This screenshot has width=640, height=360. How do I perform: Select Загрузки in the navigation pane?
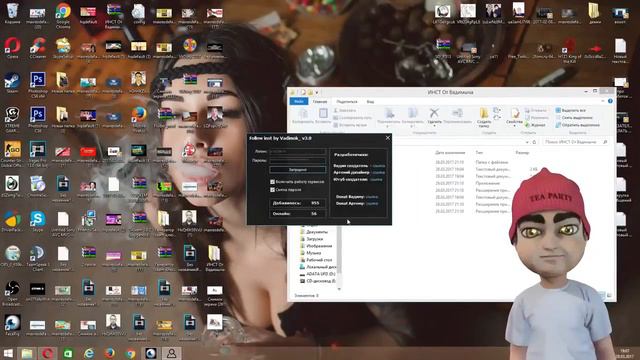point(314,239)
